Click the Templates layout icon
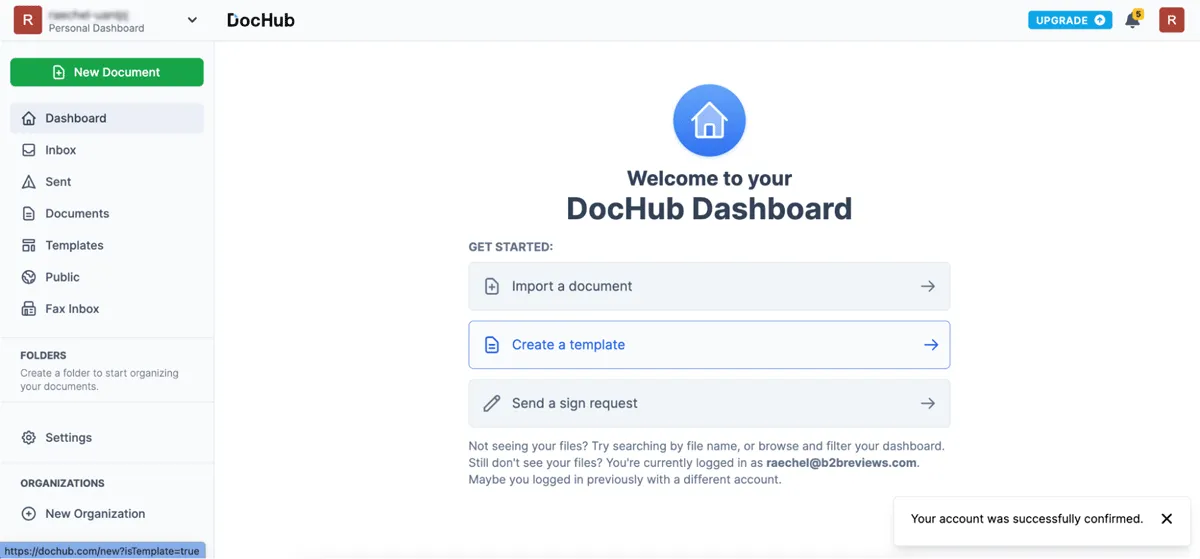This screenshot has width=1200, height=559. [x=28, y=245]
